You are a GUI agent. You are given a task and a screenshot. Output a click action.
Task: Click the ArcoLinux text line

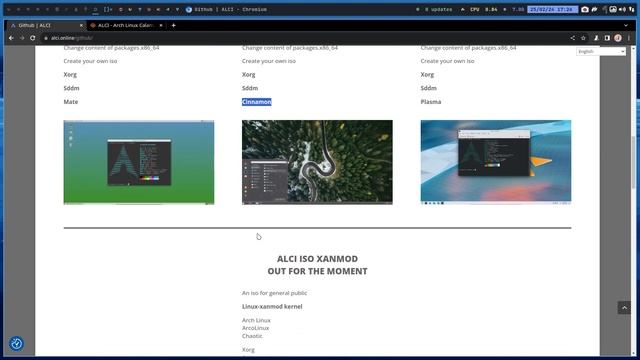click(x=256, y=328)
